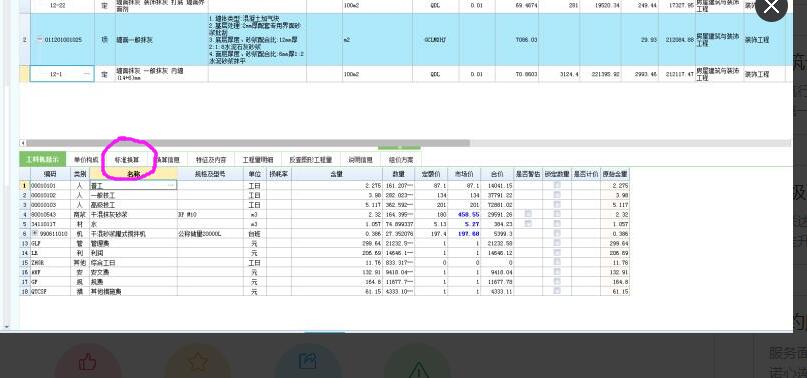Switch to the 工程量明细 tab

(x=258, y=160)
